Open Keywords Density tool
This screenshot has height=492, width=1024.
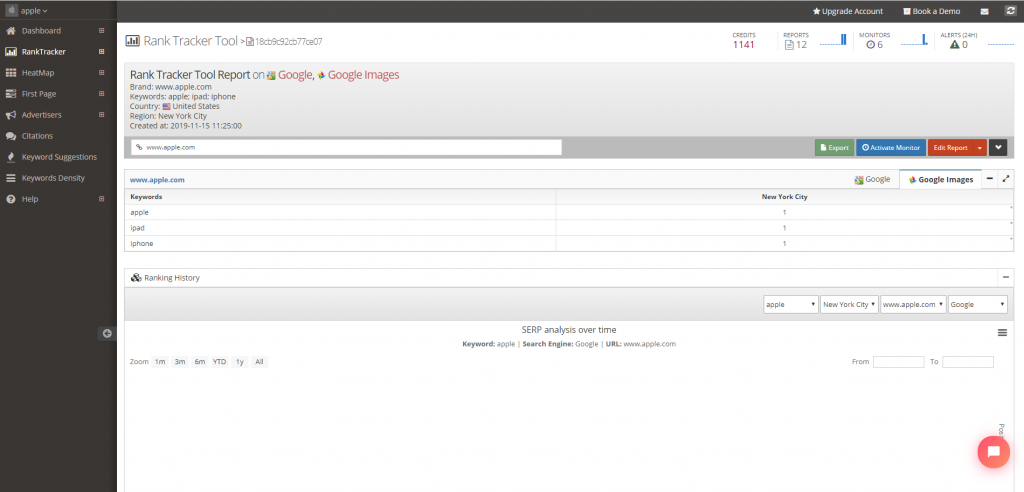[x=53, y=178]
